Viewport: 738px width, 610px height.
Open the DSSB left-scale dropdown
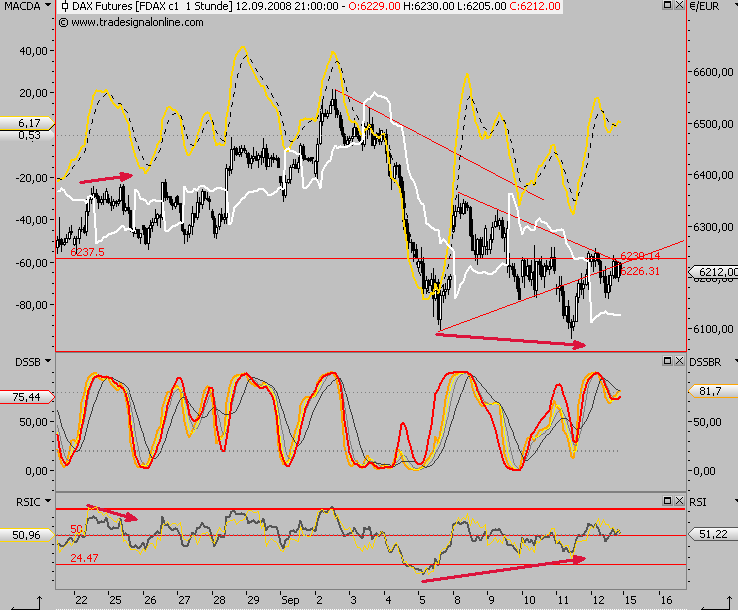coord(48,361)
